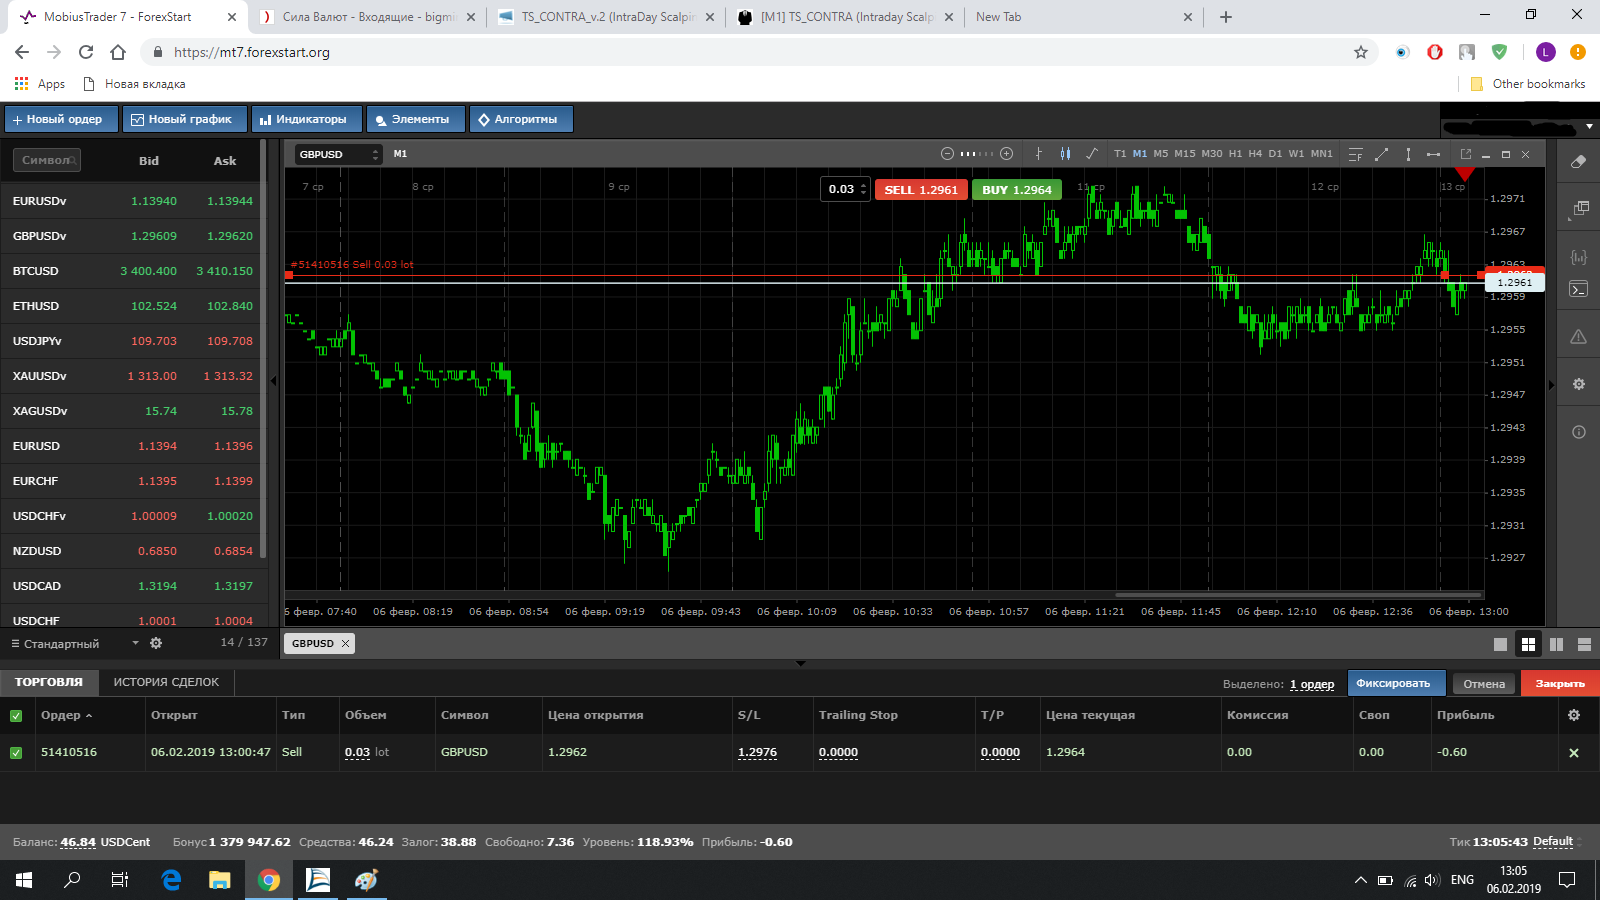Open the История сделок tab
1600x900 pixels.
166,682
